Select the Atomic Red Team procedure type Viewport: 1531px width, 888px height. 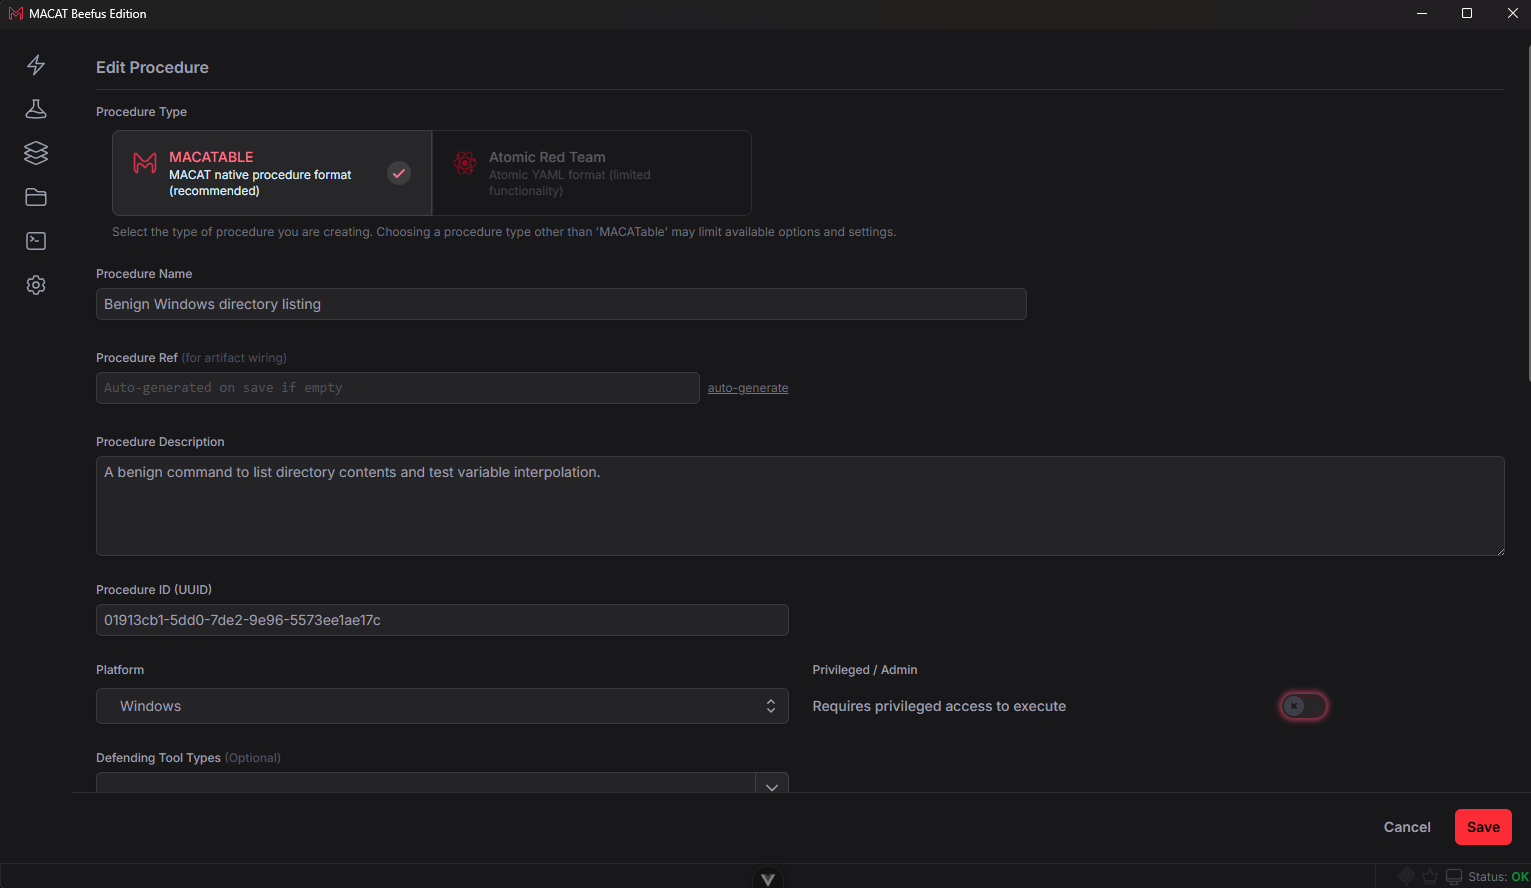click(x=592, y=173)
